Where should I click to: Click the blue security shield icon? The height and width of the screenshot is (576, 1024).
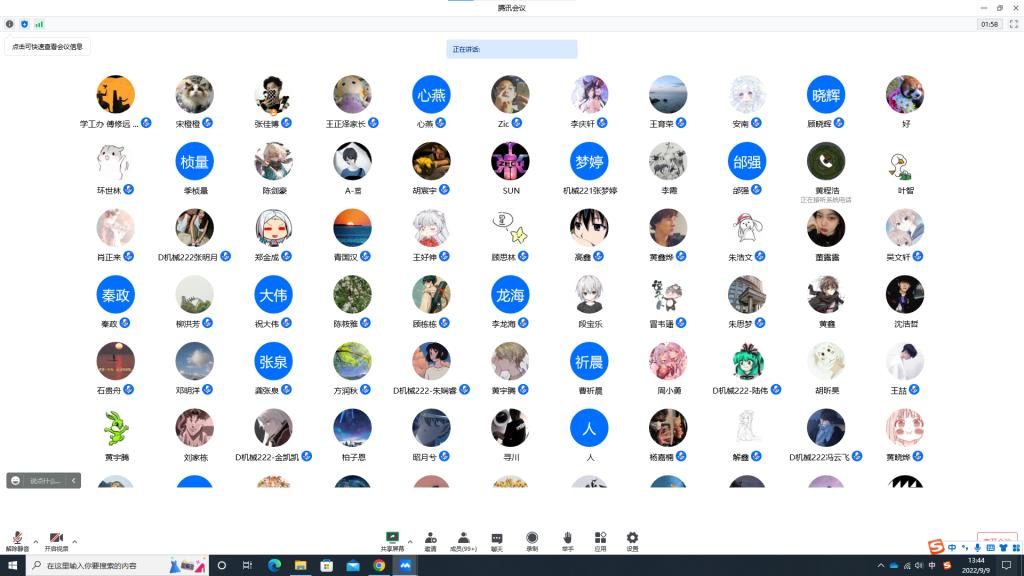coord(24,23)
